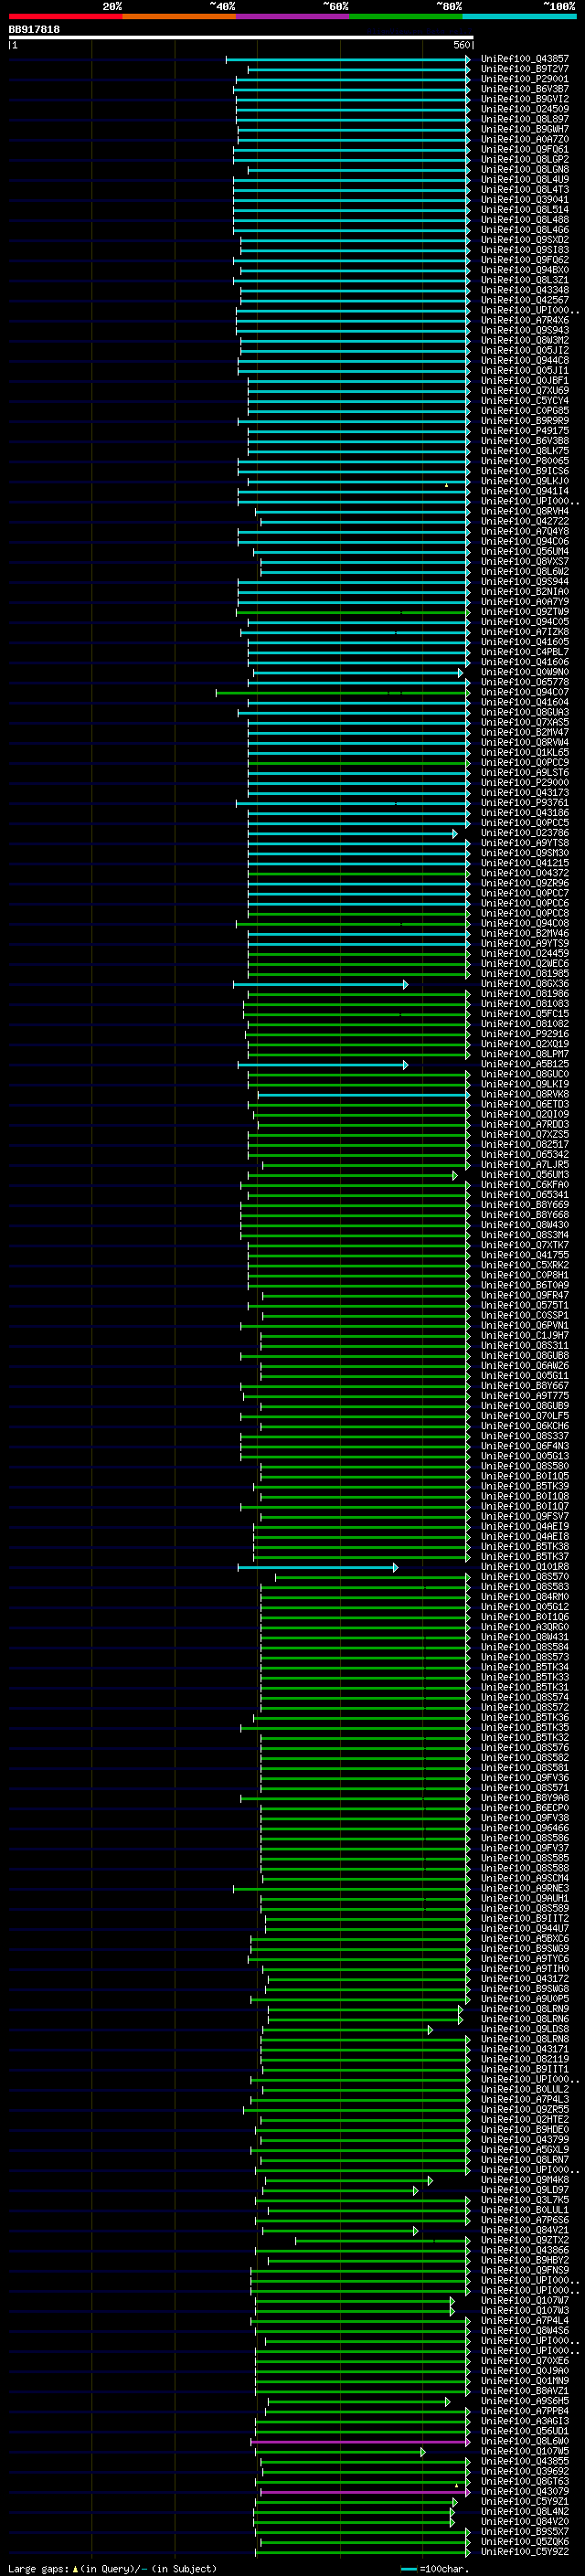Select the UniRef100_B9ICS6 label

[524, 471]
